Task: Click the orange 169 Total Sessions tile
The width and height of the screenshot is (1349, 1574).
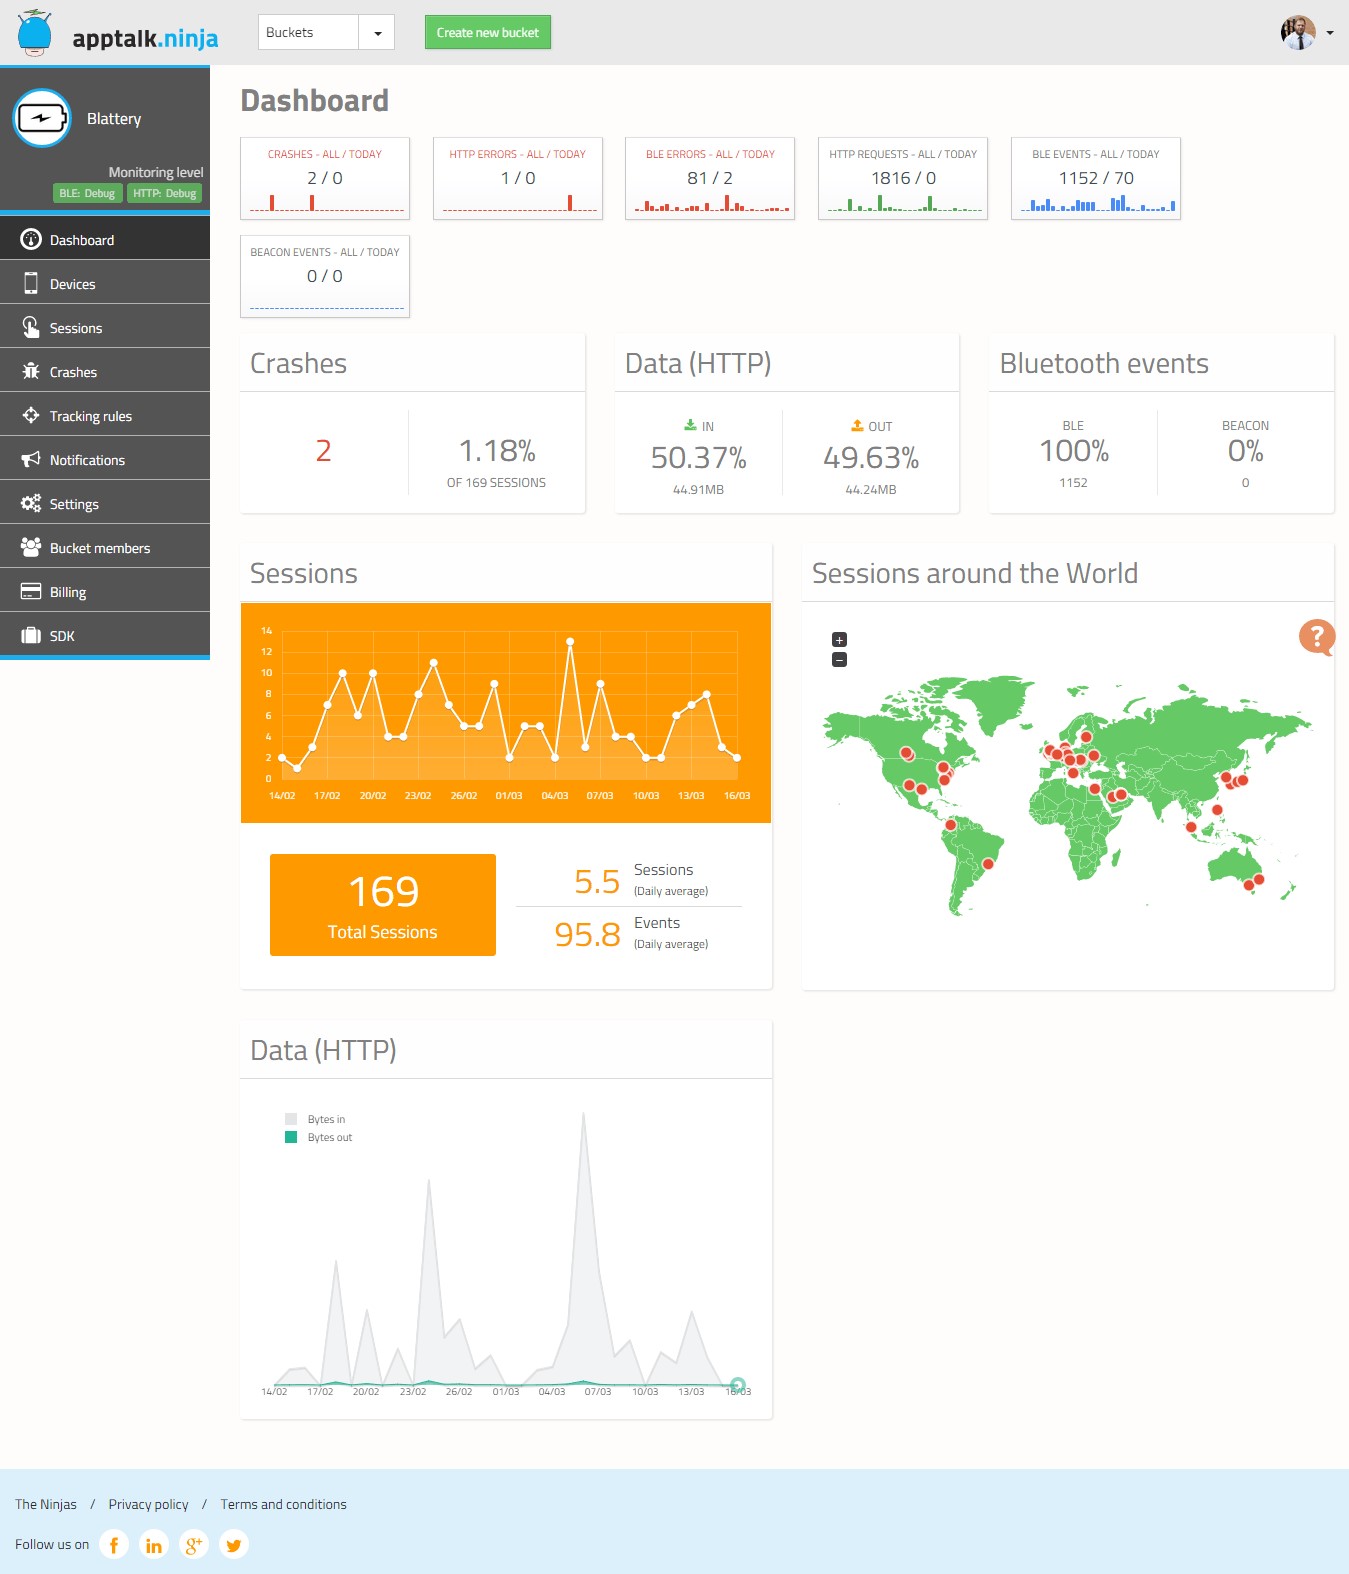Action: click(x=383, y=905)
